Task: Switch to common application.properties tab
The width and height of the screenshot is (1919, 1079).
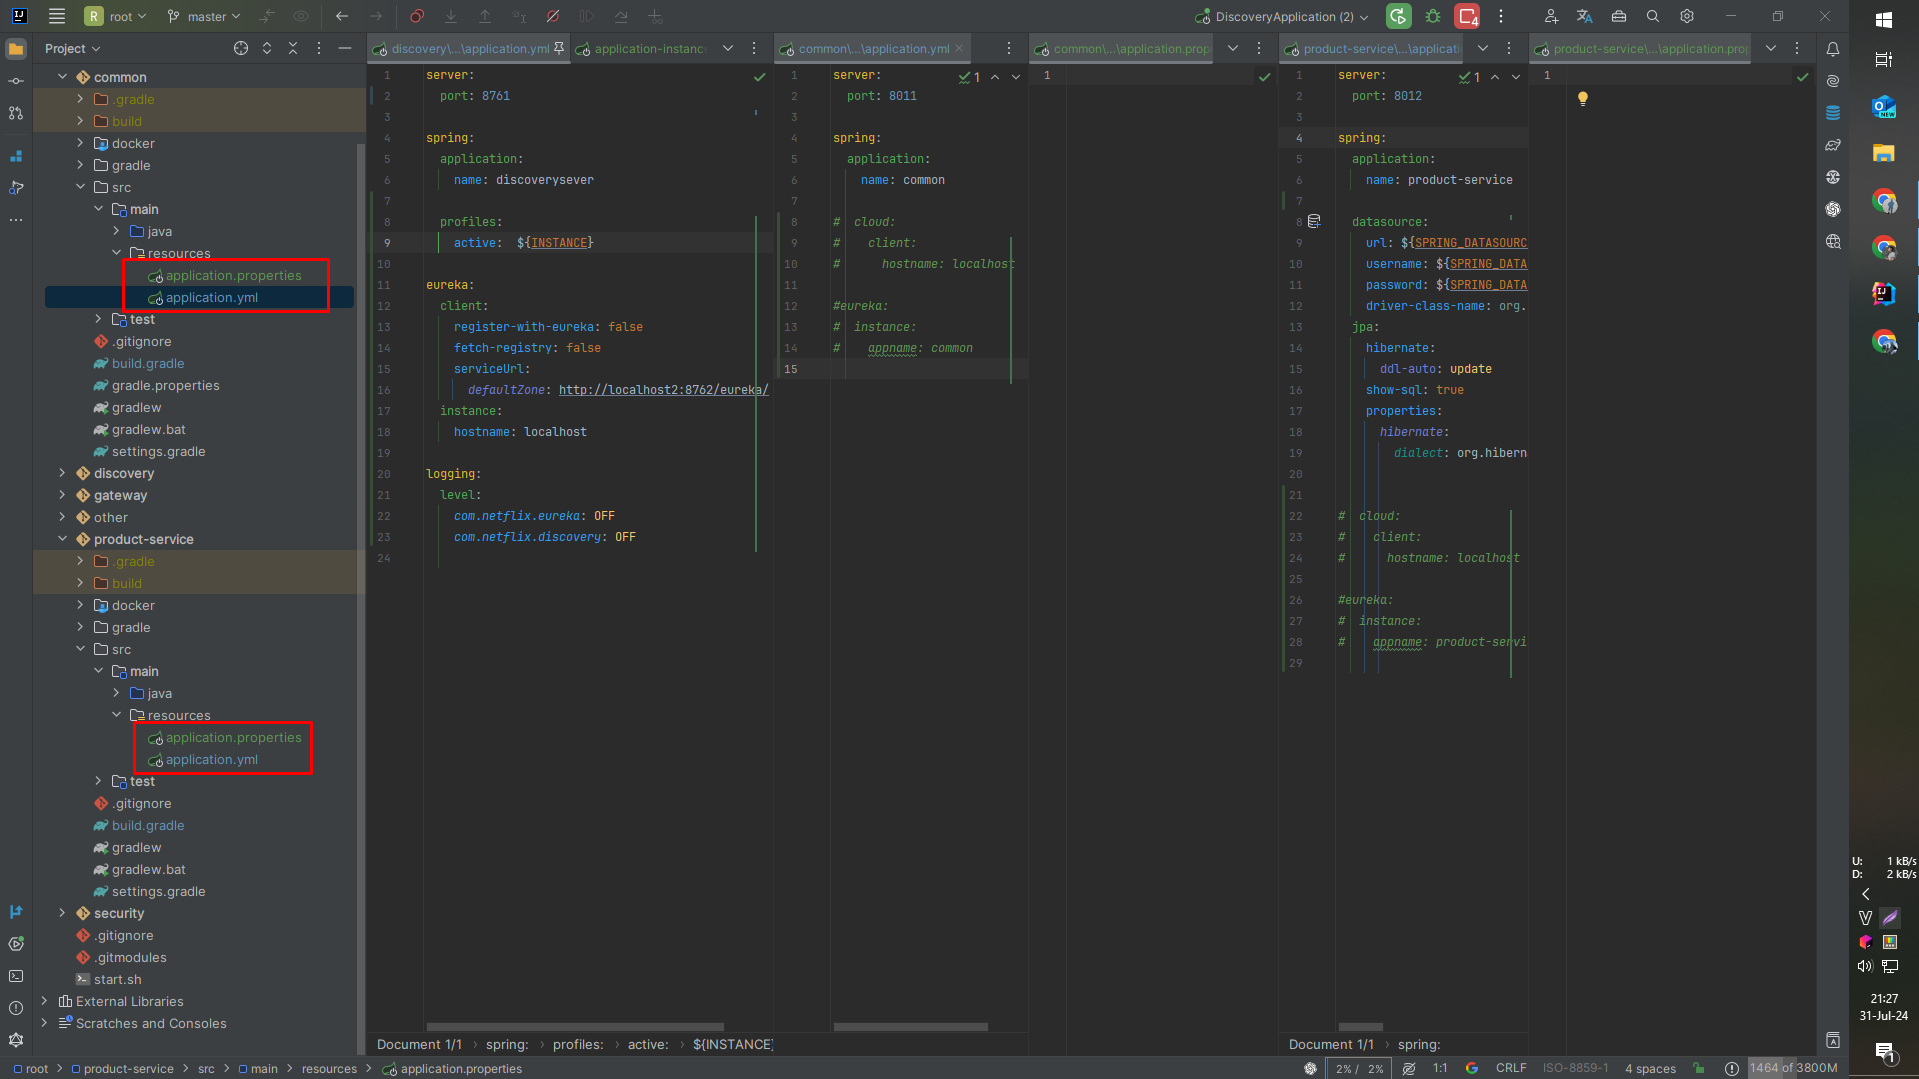Action: [x=1122, y=48]
